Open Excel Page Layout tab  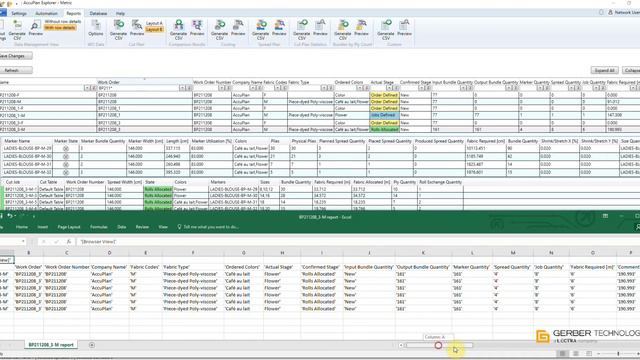69,227
